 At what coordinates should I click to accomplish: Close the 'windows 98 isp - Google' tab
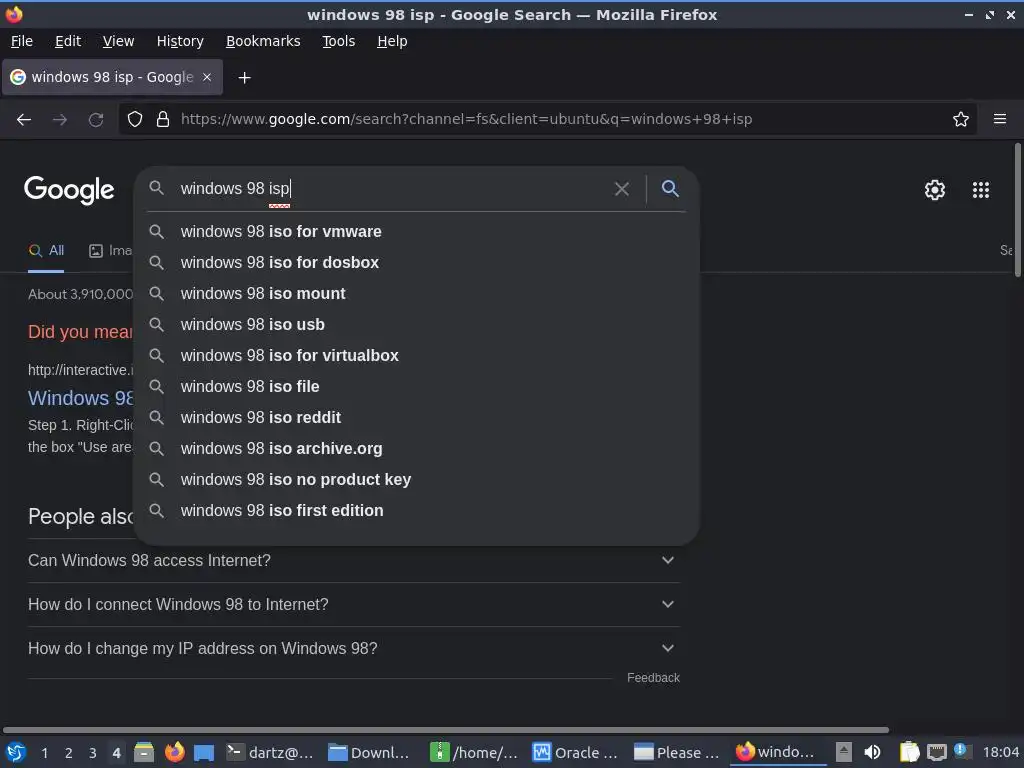tap(207, 77)
